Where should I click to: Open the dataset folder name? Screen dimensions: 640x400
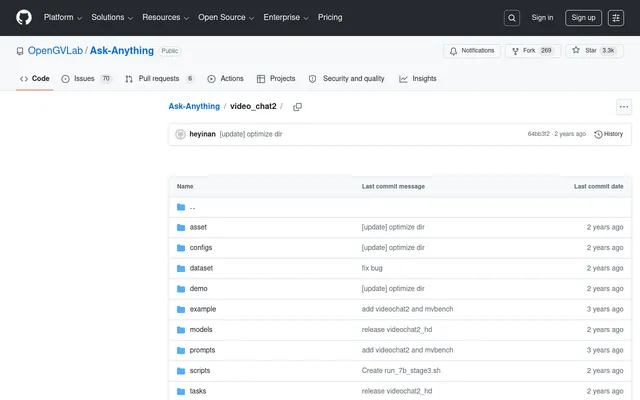point(201,268)
